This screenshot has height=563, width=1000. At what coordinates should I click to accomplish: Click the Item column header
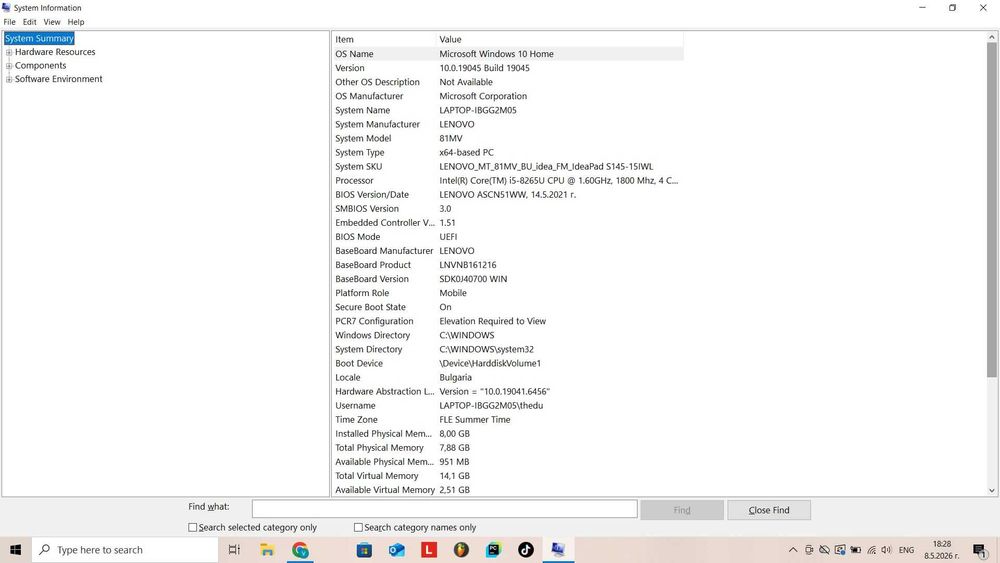[384, 40]
